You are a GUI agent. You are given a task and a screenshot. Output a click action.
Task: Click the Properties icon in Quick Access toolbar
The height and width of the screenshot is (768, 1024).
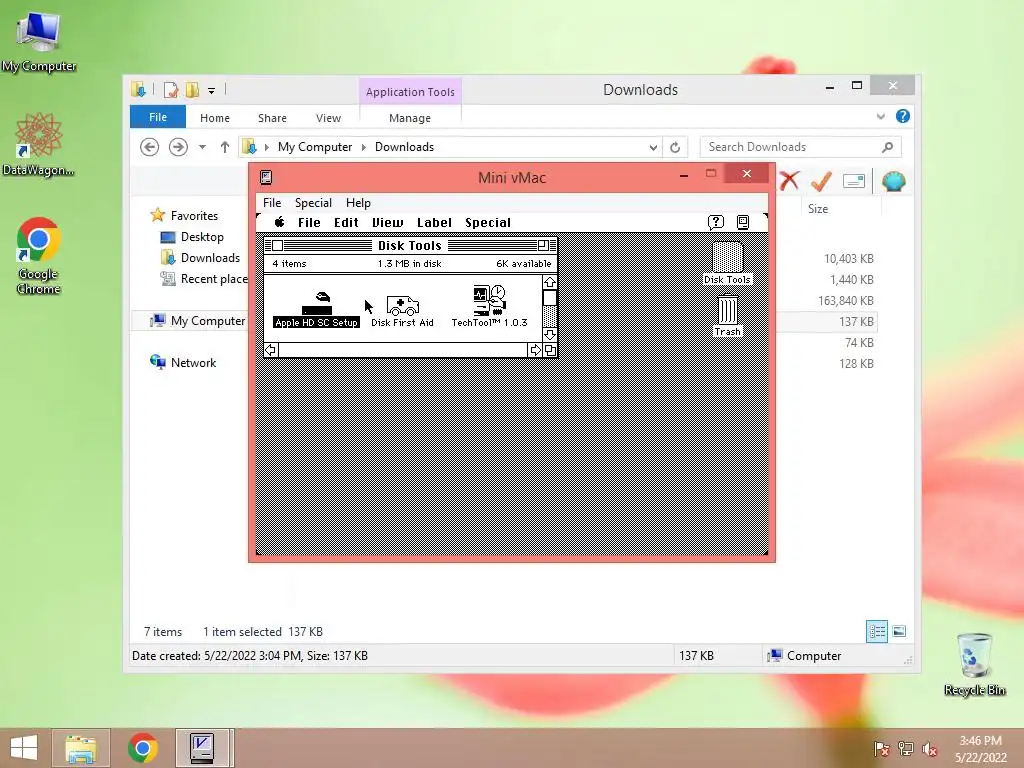click(x=171, y=90)
